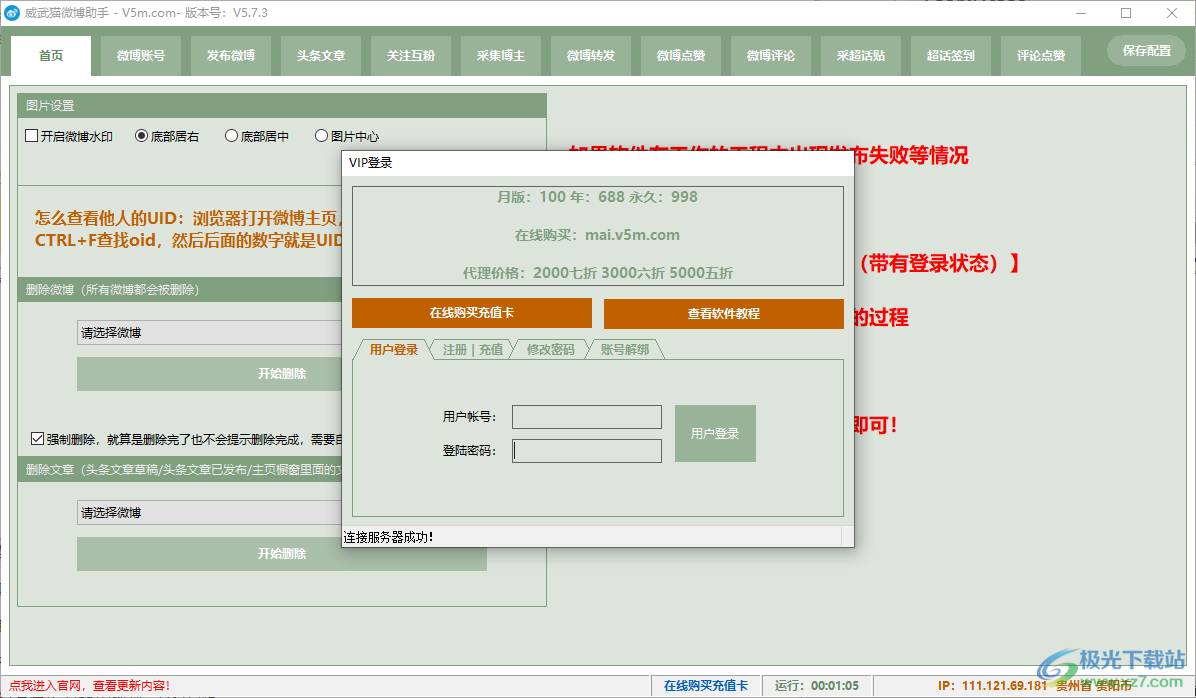
Task: Maximize the application window
Action: click(1126, 13)
